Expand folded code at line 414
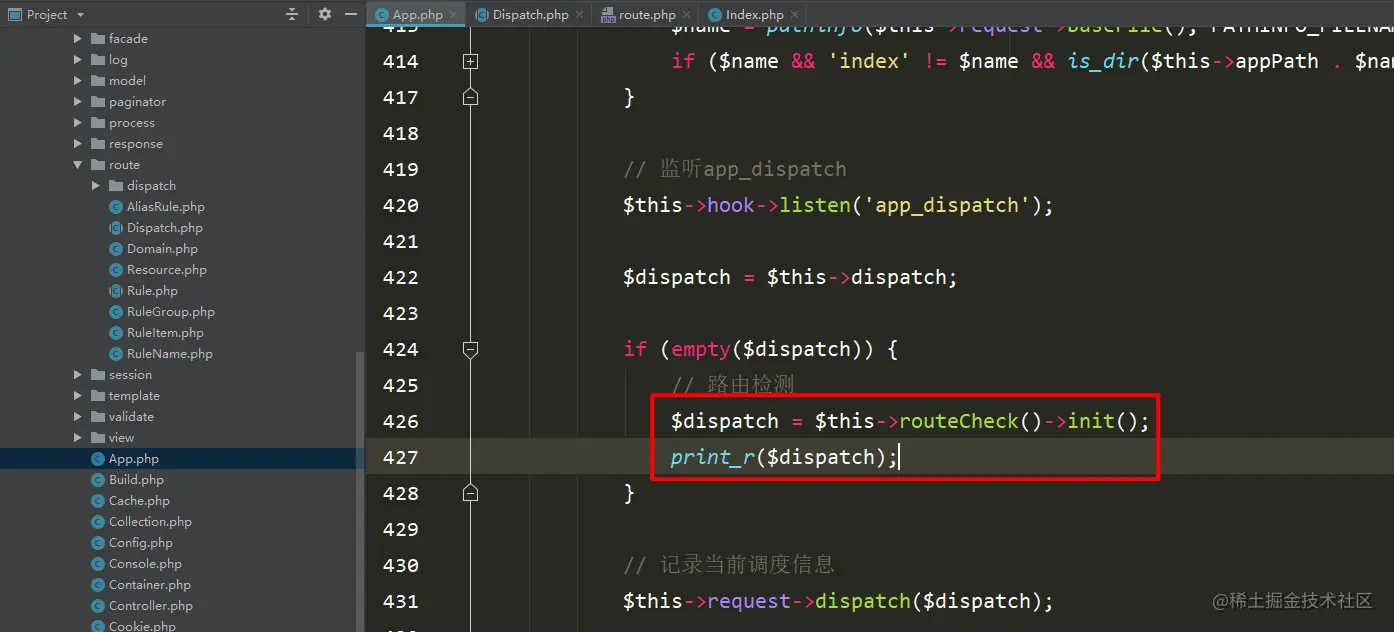Viewport: 1394px width, 632px height. coord(471,62)
